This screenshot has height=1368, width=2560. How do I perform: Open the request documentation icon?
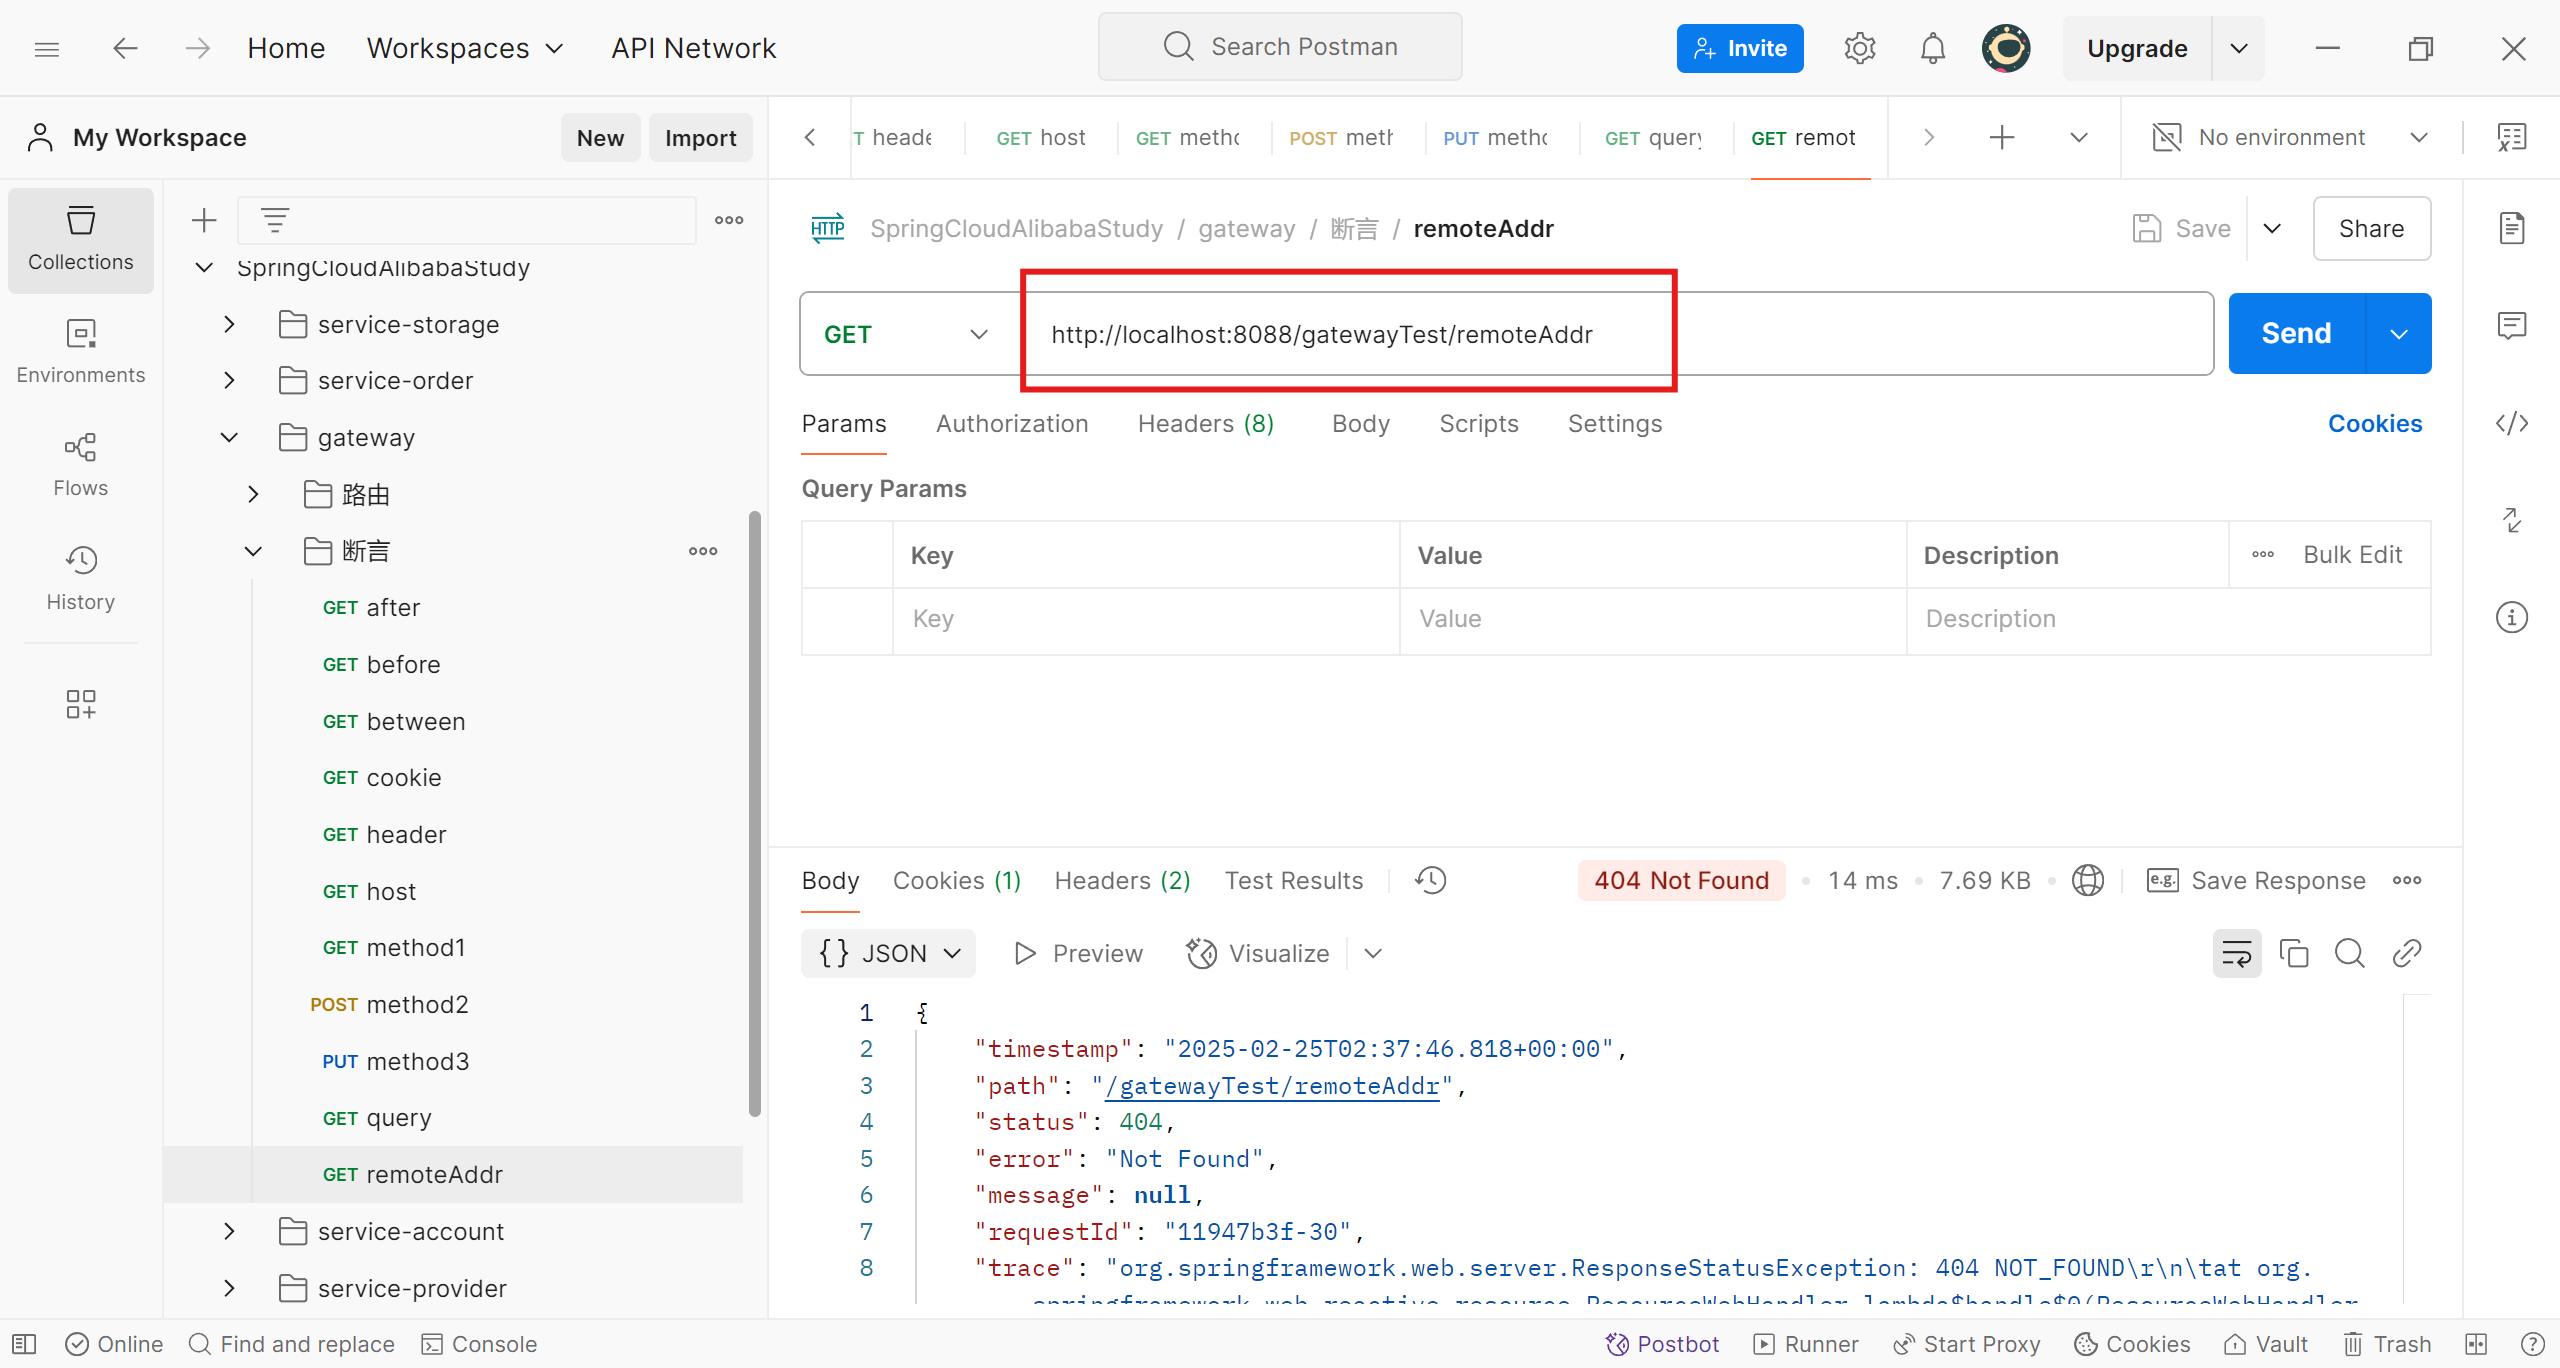[2511, 228]
